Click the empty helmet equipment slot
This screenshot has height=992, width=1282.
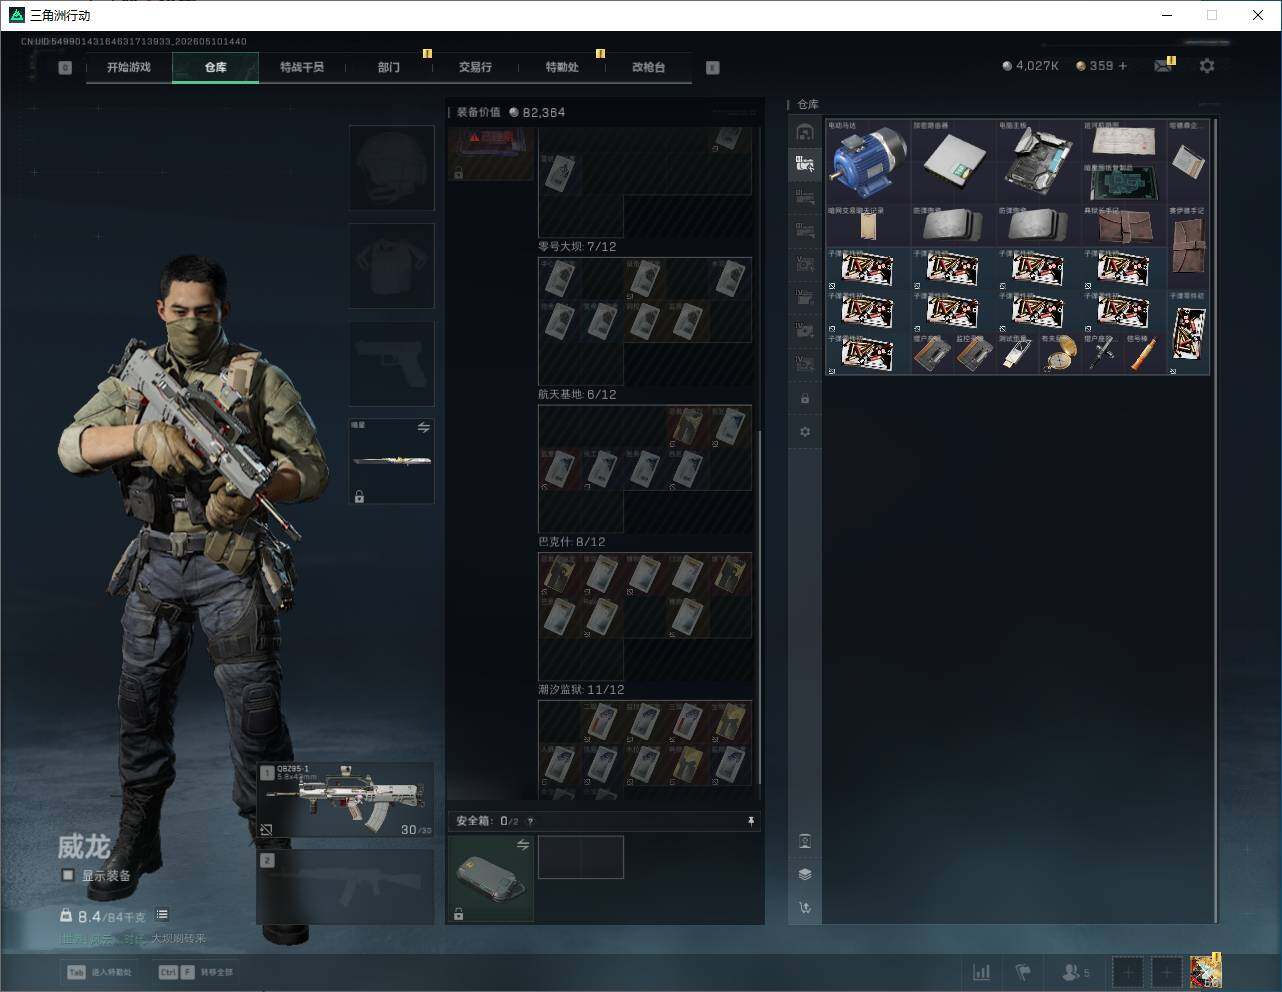391,168
